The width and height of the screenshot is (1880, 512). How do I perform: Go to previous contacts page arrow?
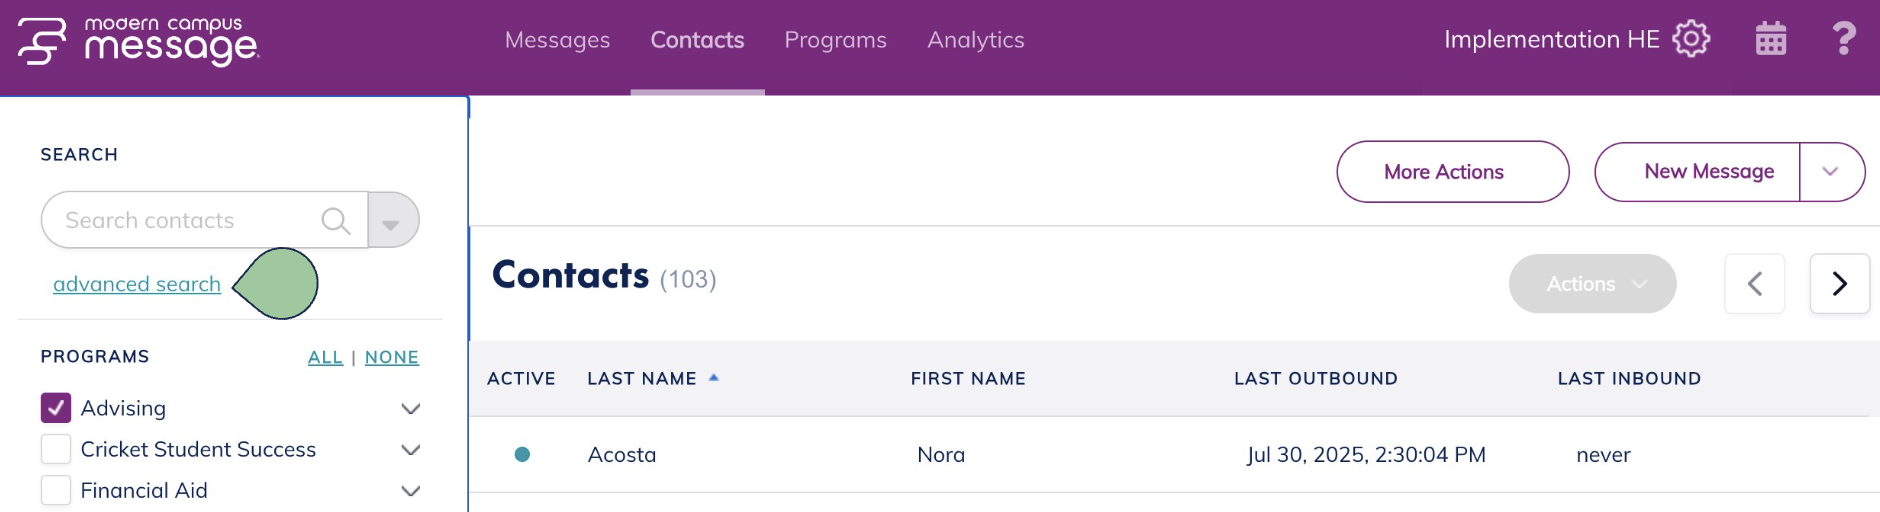pyautogui.click(x=1755, y=284)
